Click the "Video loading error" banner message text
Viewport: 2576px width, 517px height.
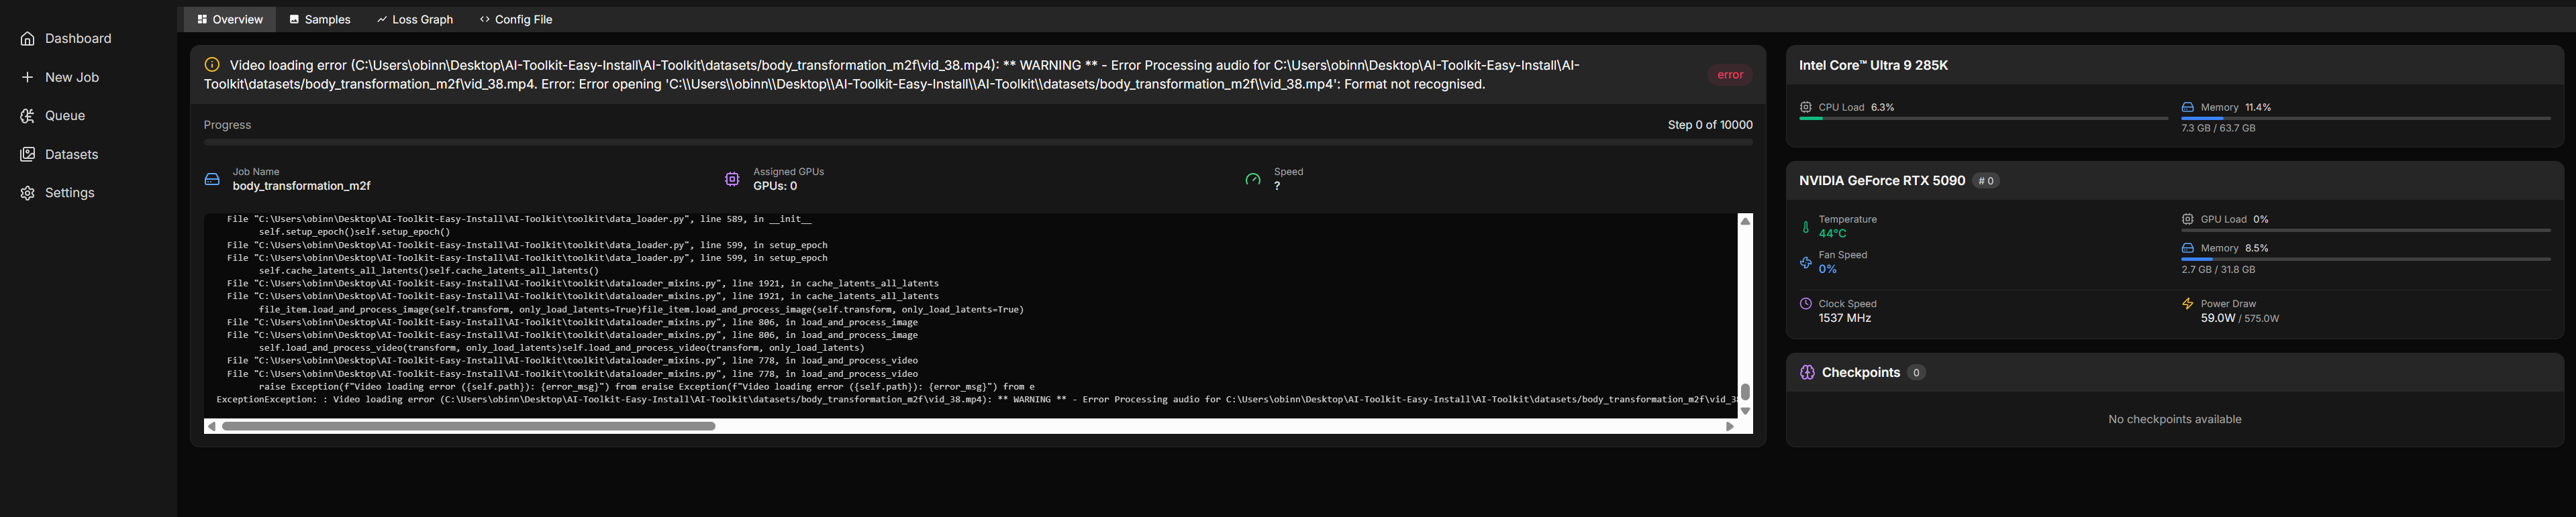(892, 75)
